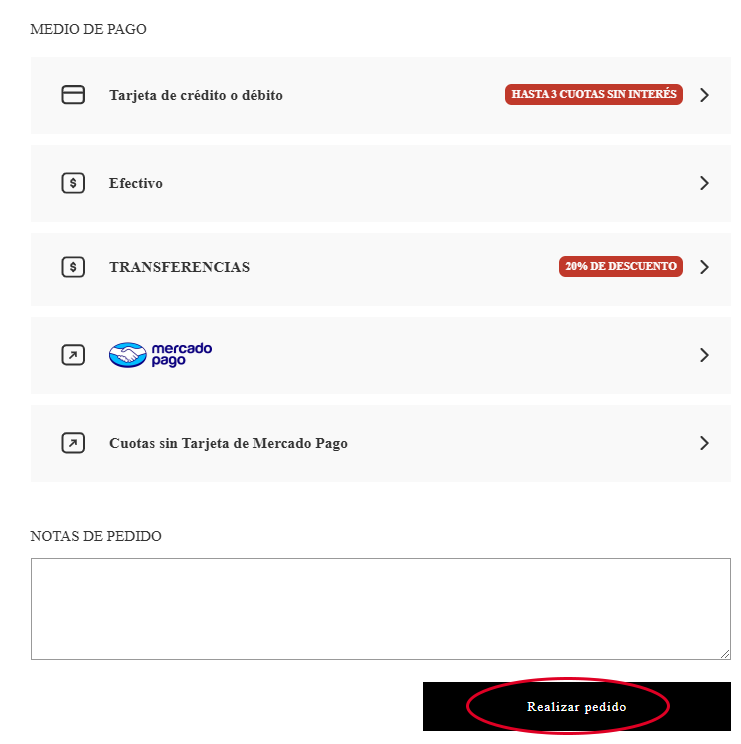Choose Cuotas sin Tarjeta de Mercado Pago

pos(380,444)
